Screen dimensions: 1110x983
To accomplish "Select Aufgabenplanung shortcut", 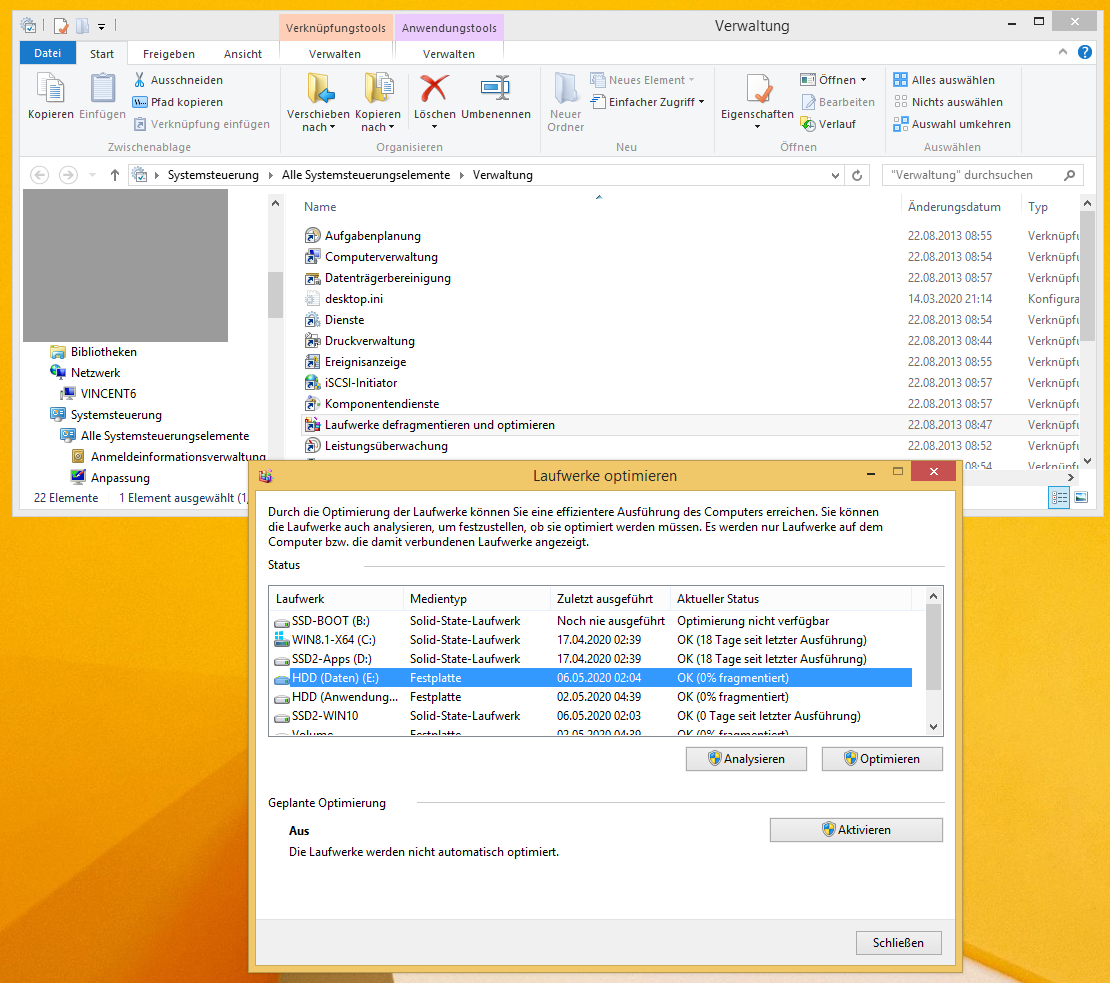I will pyautogui.click(x=372, y=236).
